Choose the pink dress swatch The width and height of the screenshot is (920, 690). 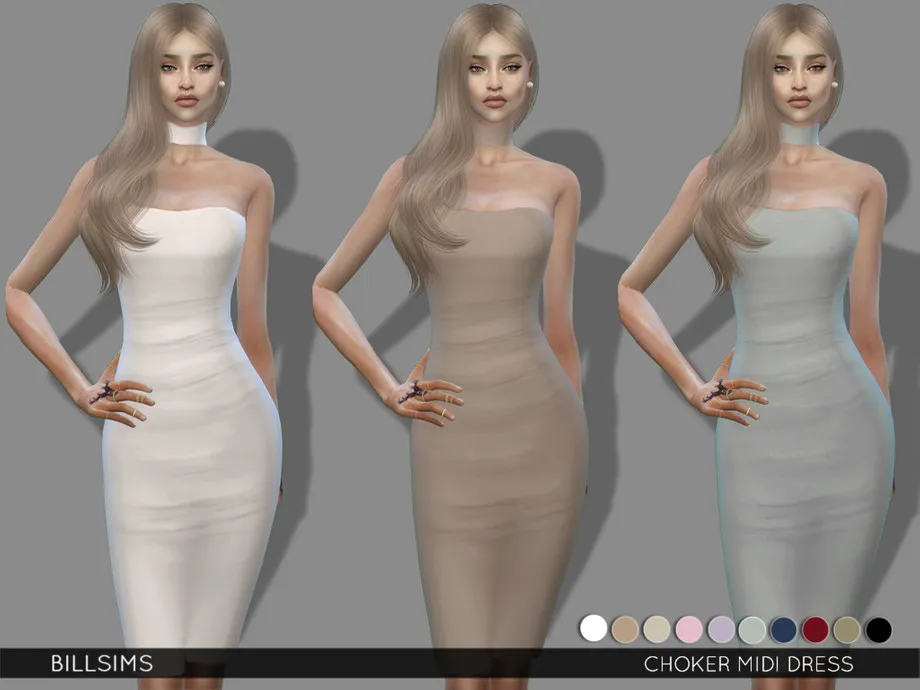point(688,628)
